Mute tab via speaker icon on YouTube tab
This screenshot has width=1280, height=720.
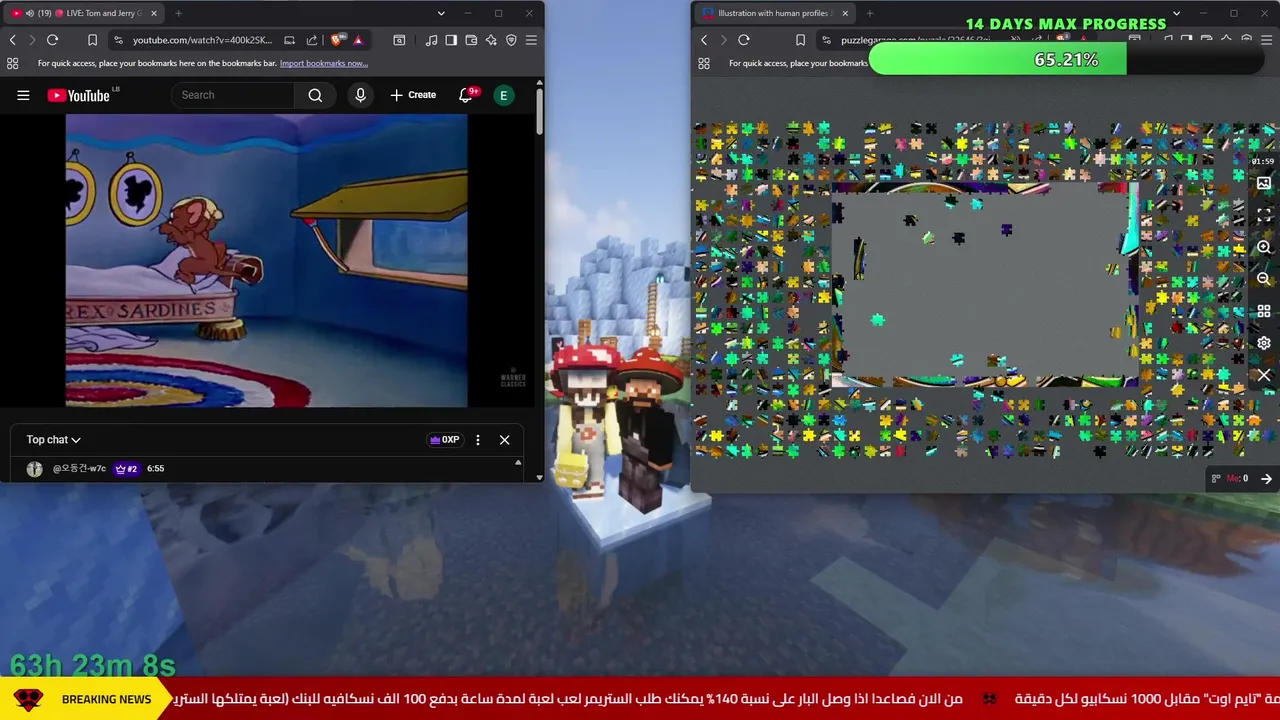30,13
